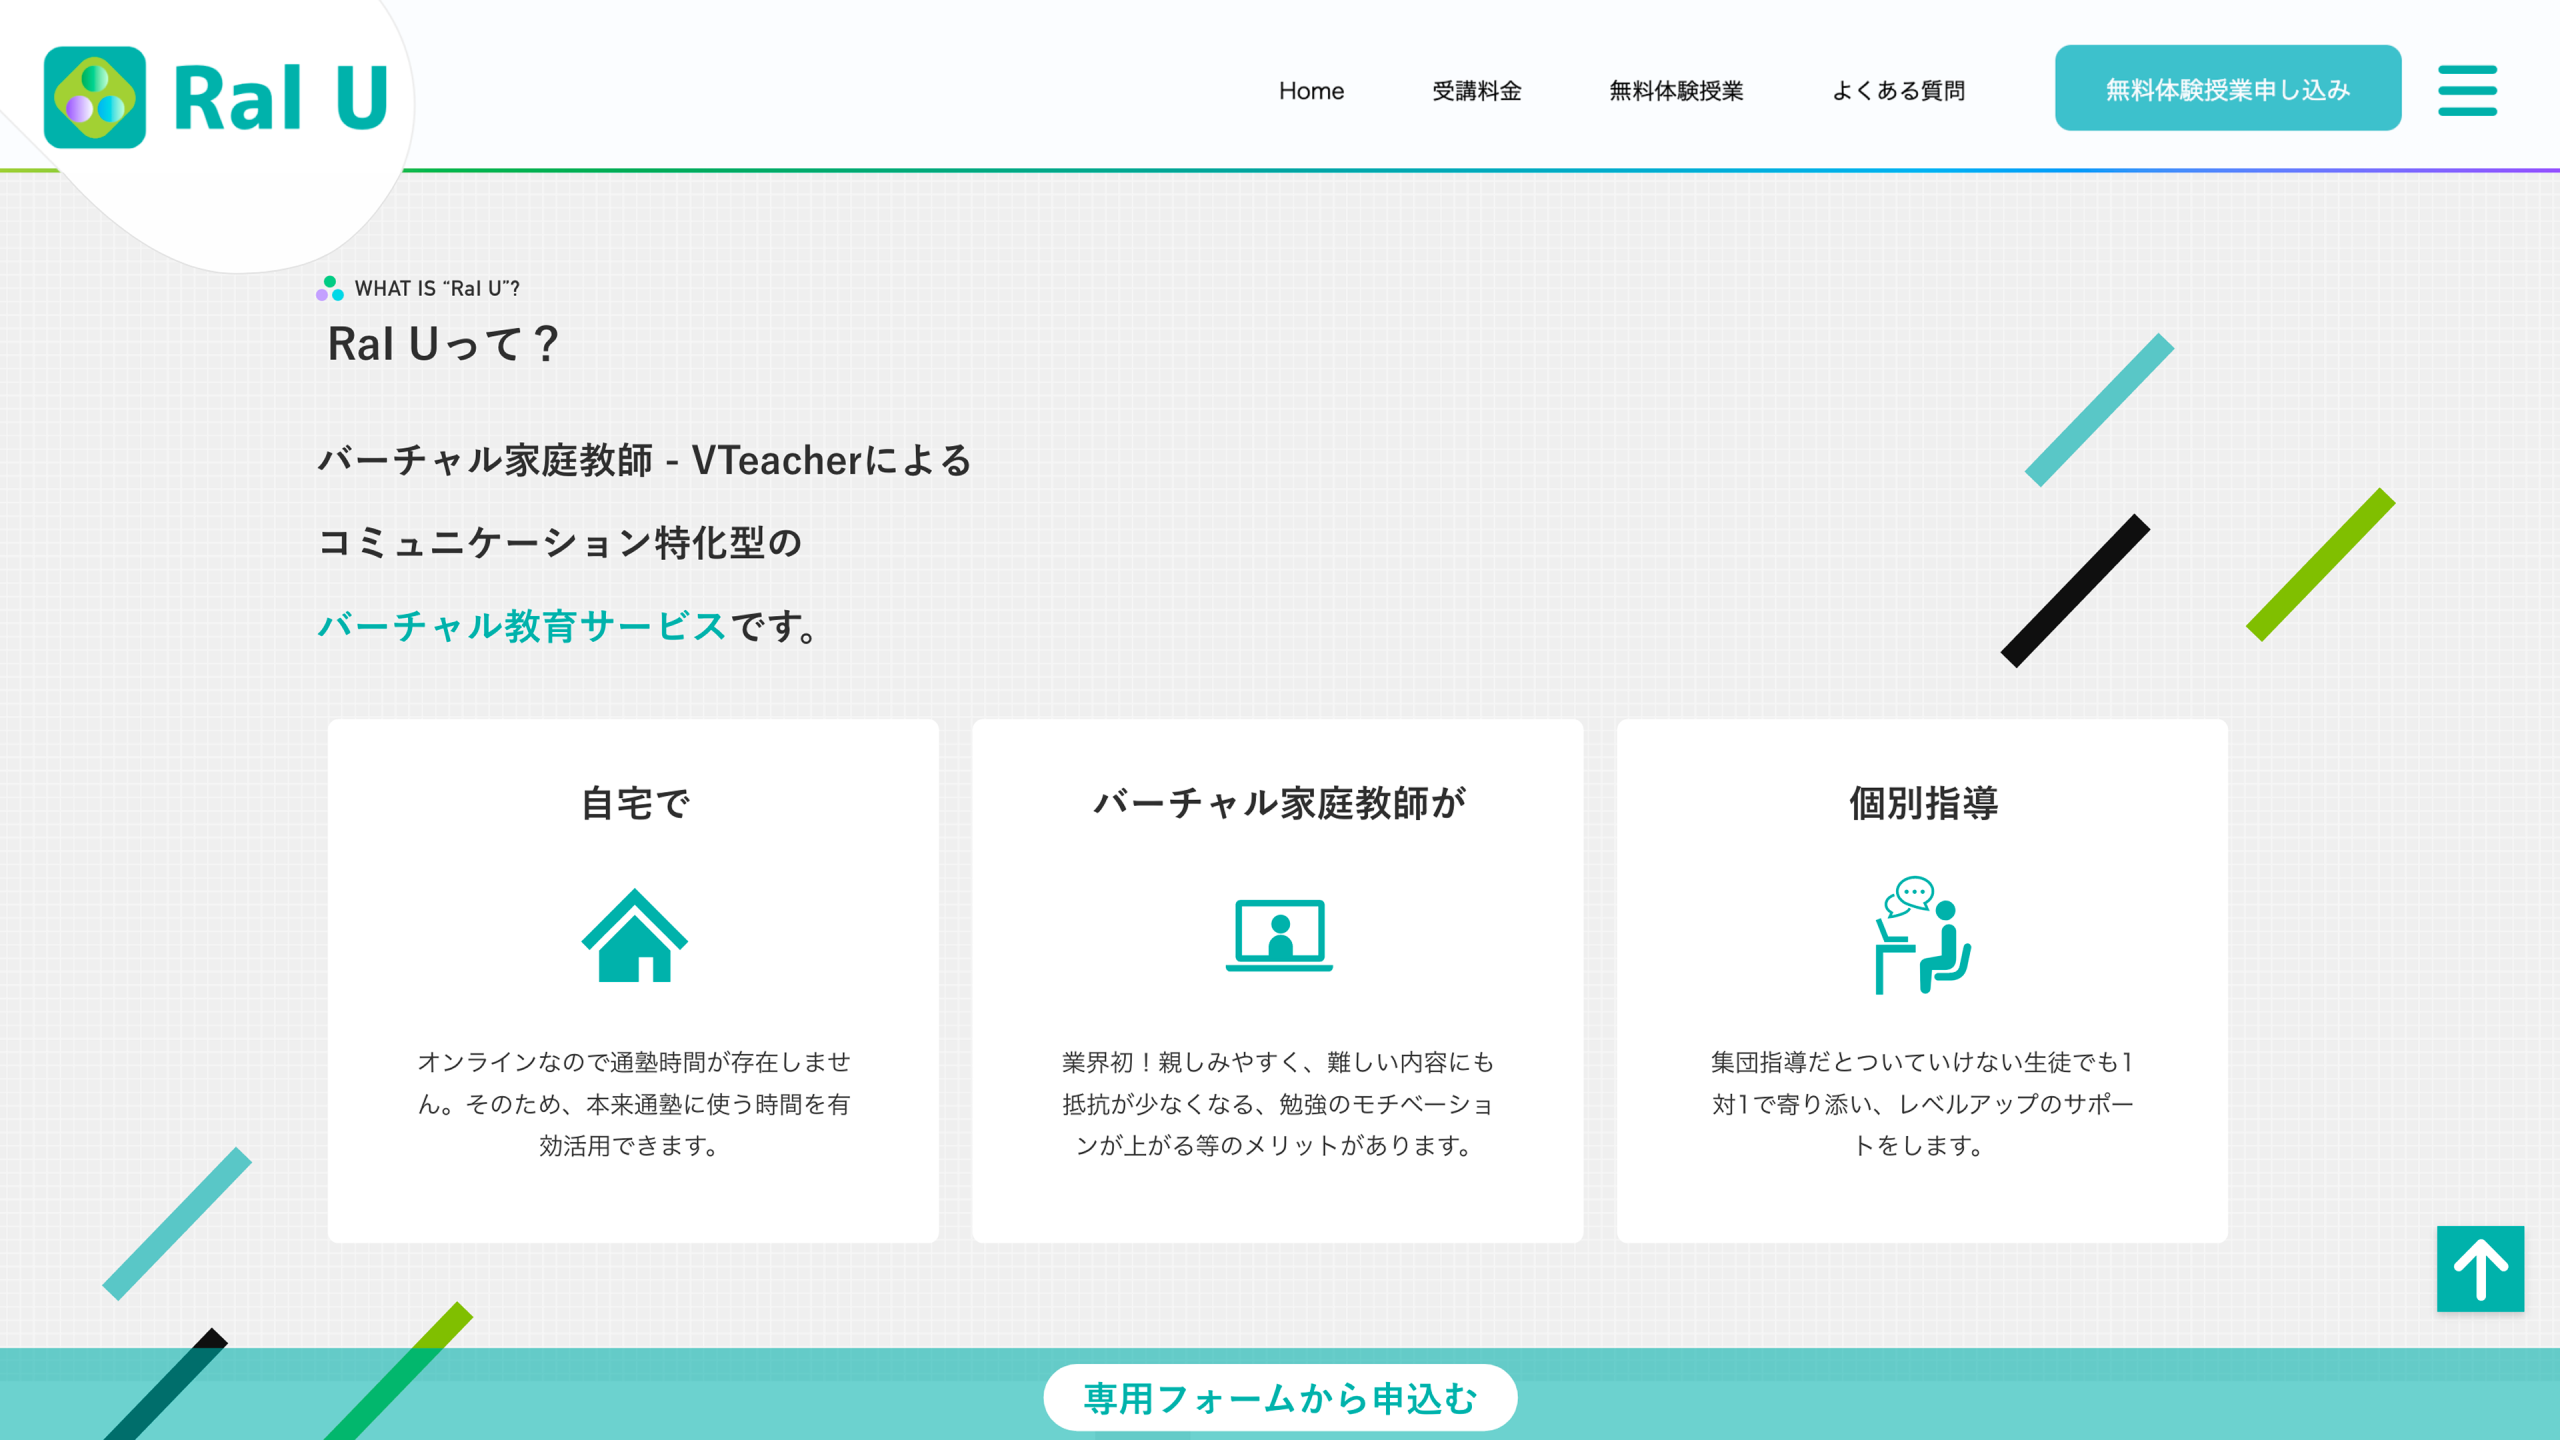The height and width of the screenshot is (1440, 2560).
Task: Click the laptop teacher icon
Action: click(x=1279, y=935)
